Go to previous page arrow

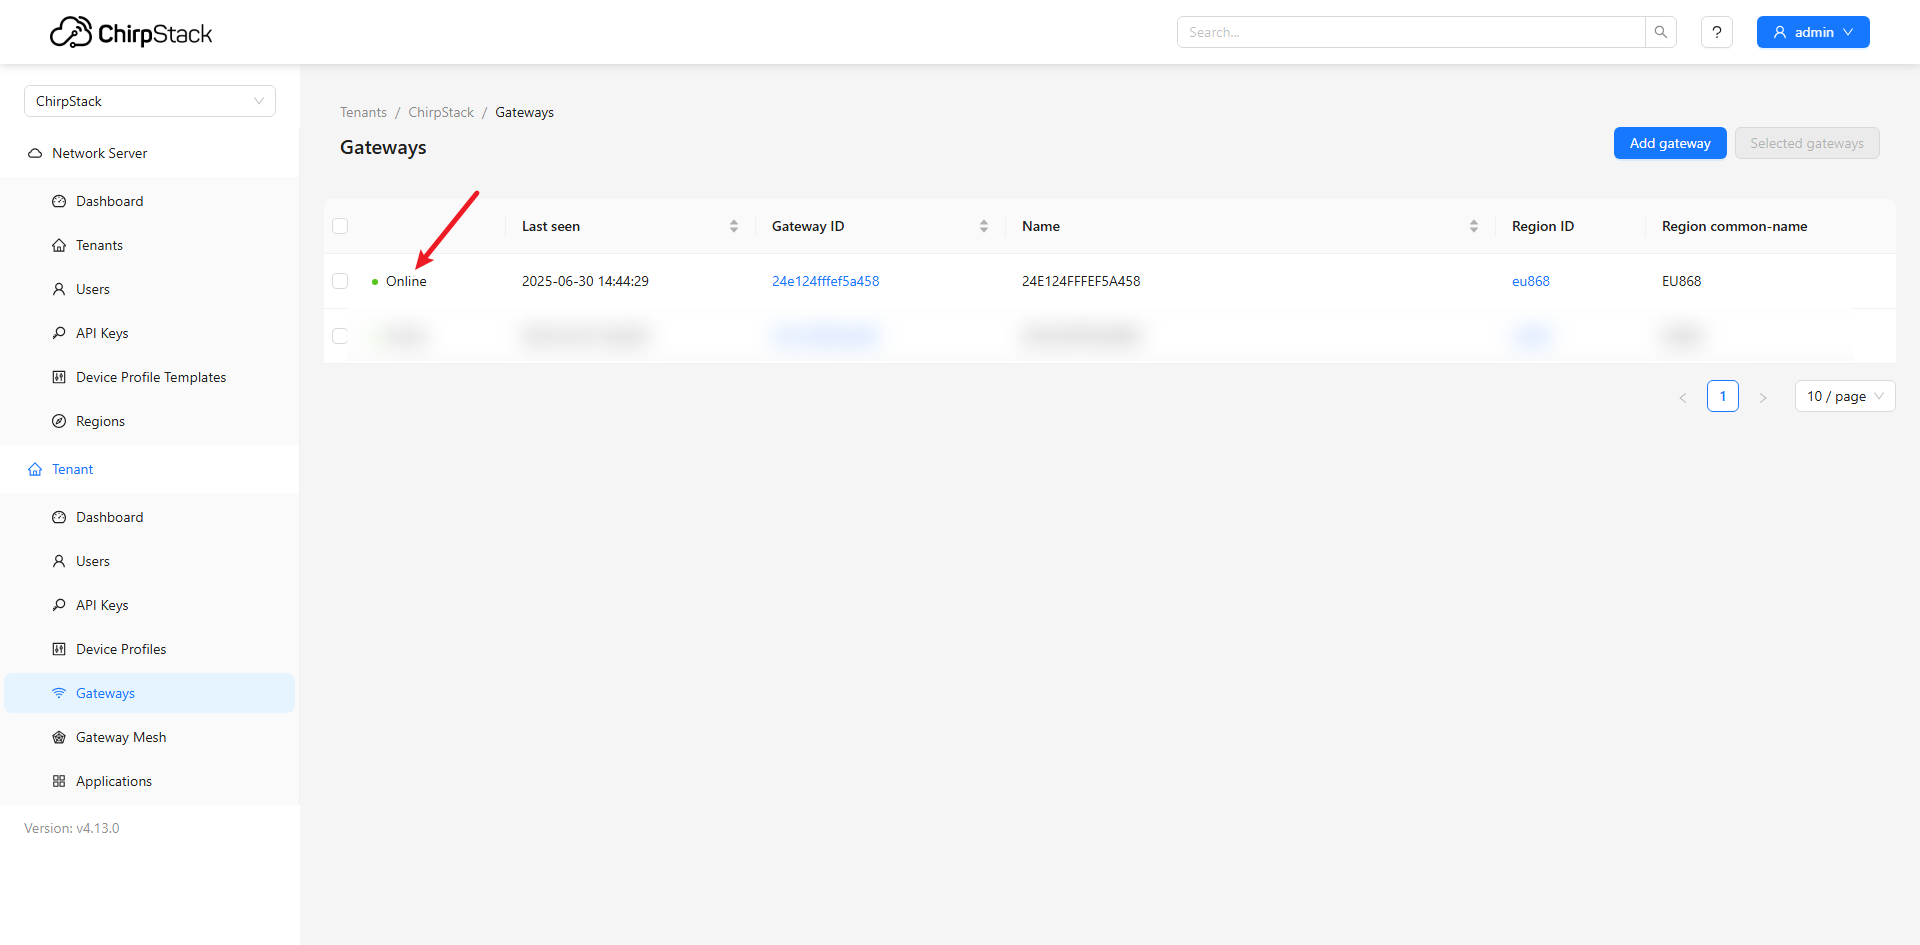click(1683, 397)
